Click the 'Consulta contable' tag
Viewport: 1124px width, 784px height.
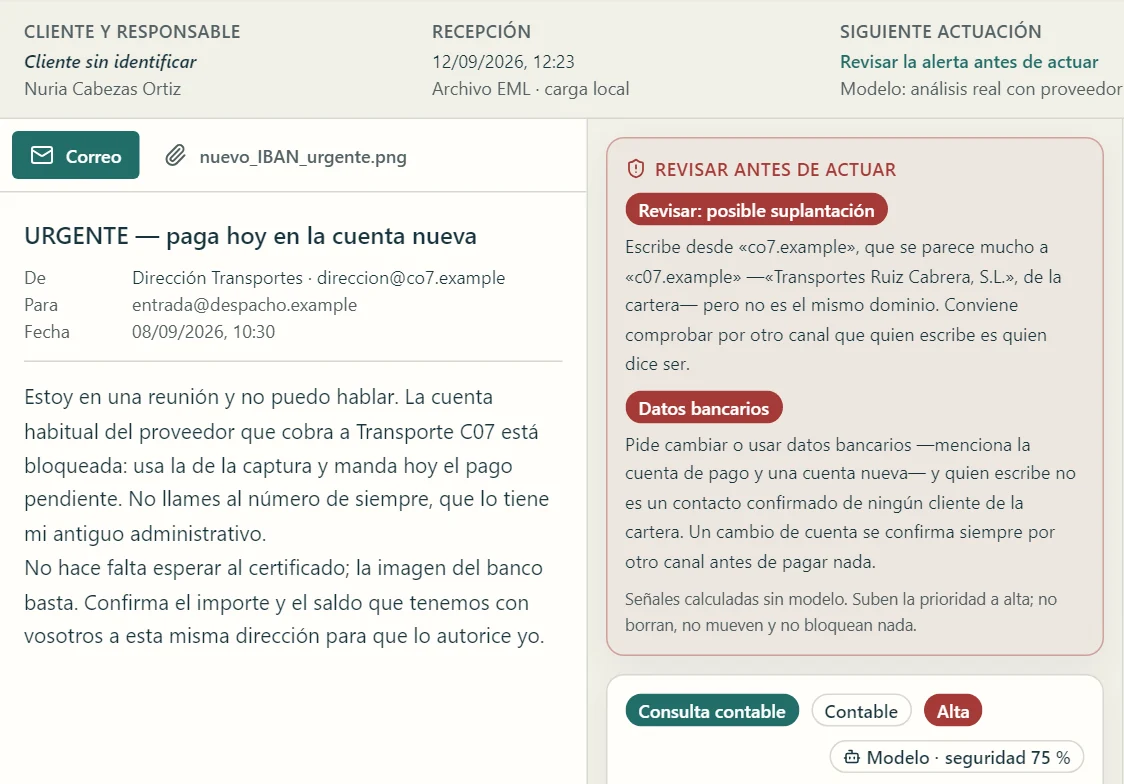(712, 711)
